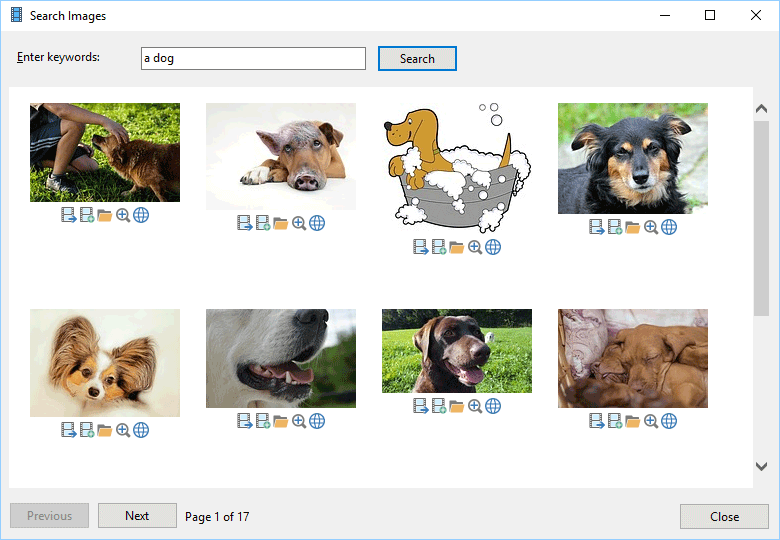Screen dimensions: 780x540
Task: Click the film-arrow icon under the sleeping brown puppy
Action: pyautogui.click(x=597, y=421)
